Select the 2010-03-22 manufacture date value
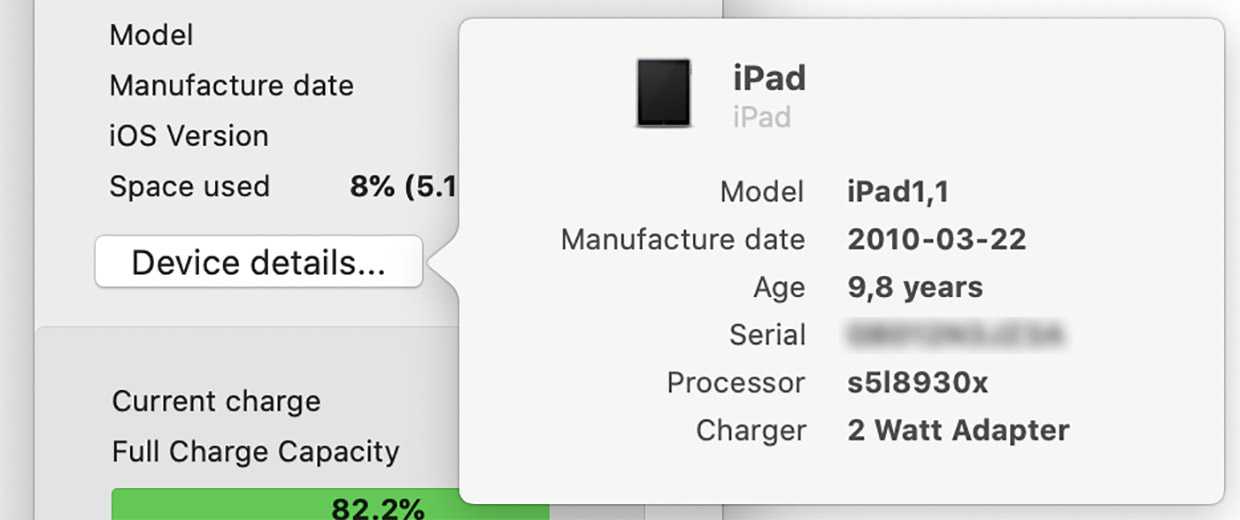Screen dimensions: 1240x520 pos(936,240)
